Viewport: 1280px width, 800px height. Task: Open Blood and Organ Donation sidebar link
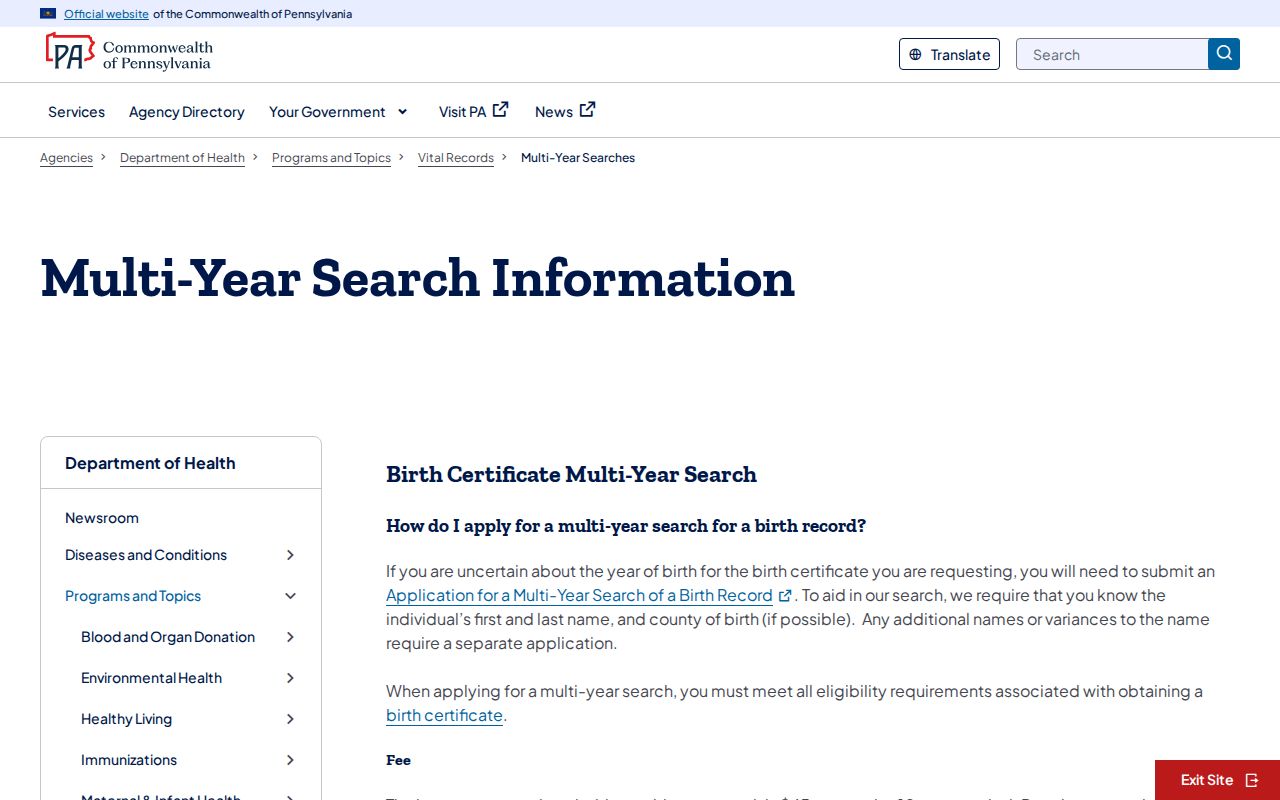168,637
